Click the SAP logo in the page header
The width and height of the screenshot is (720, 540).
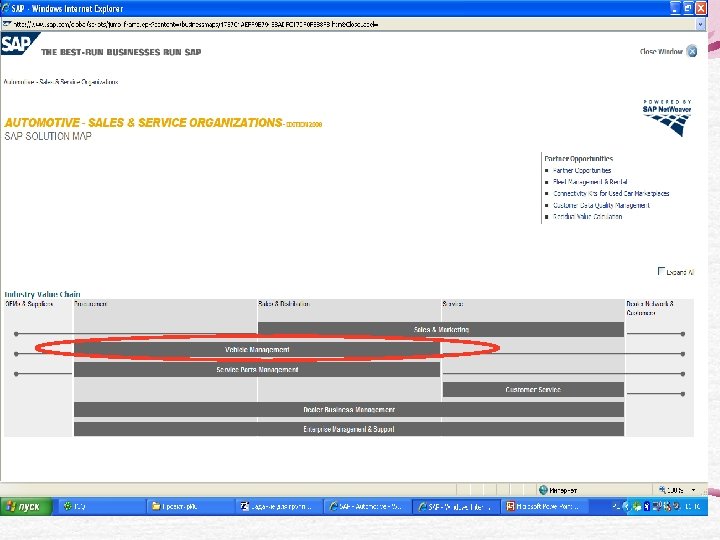(19, 44)
